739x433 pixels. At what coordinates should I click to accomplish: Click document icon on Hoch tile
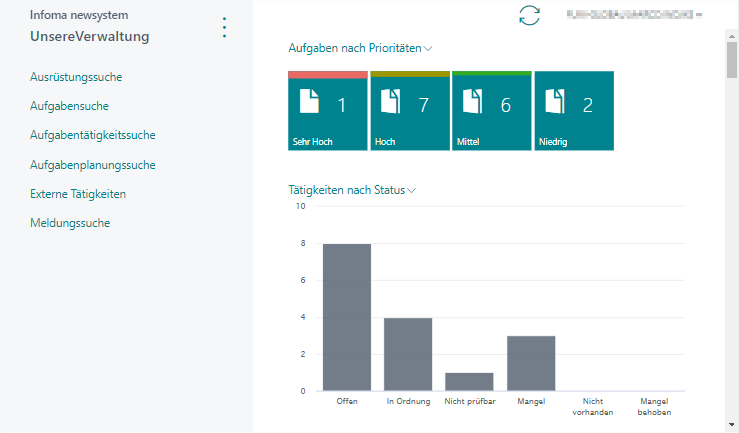(393, 102)
